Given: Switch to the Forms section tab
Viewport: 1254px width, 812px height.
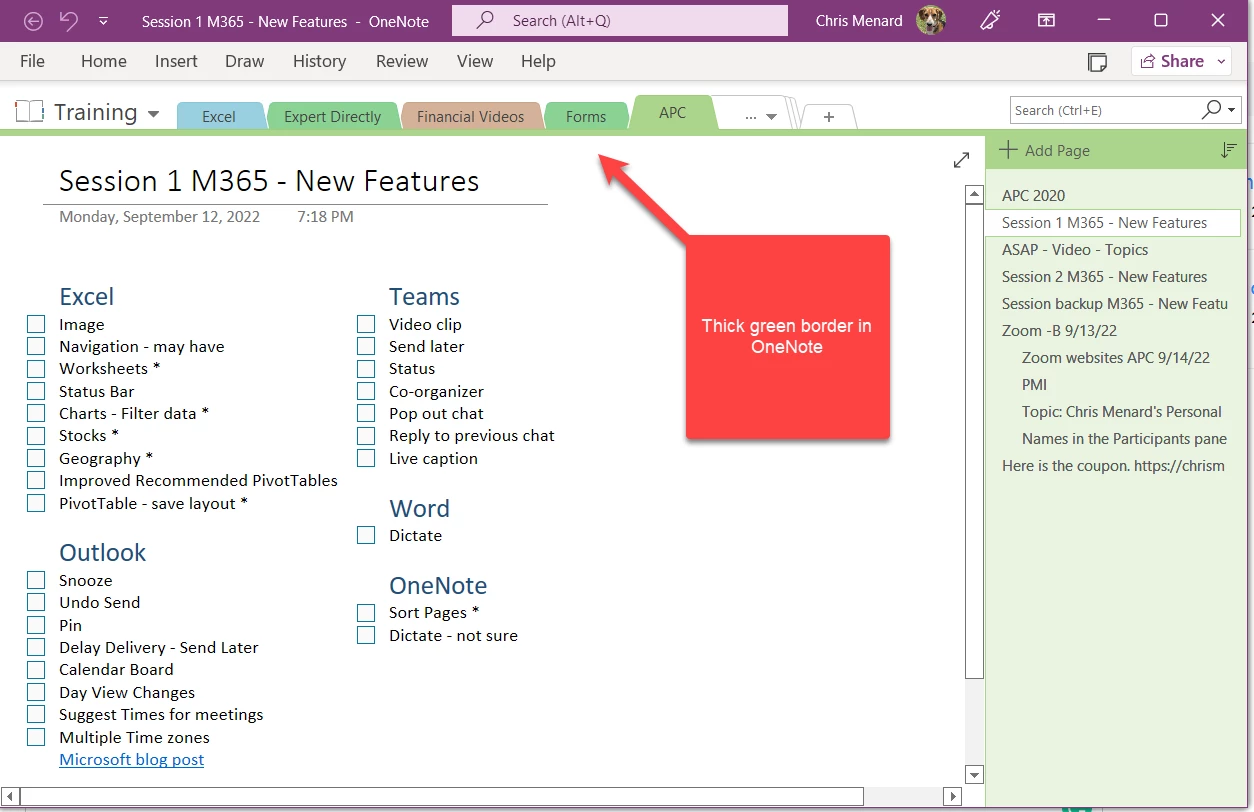Looking at the screenshot, I should 586,116.
